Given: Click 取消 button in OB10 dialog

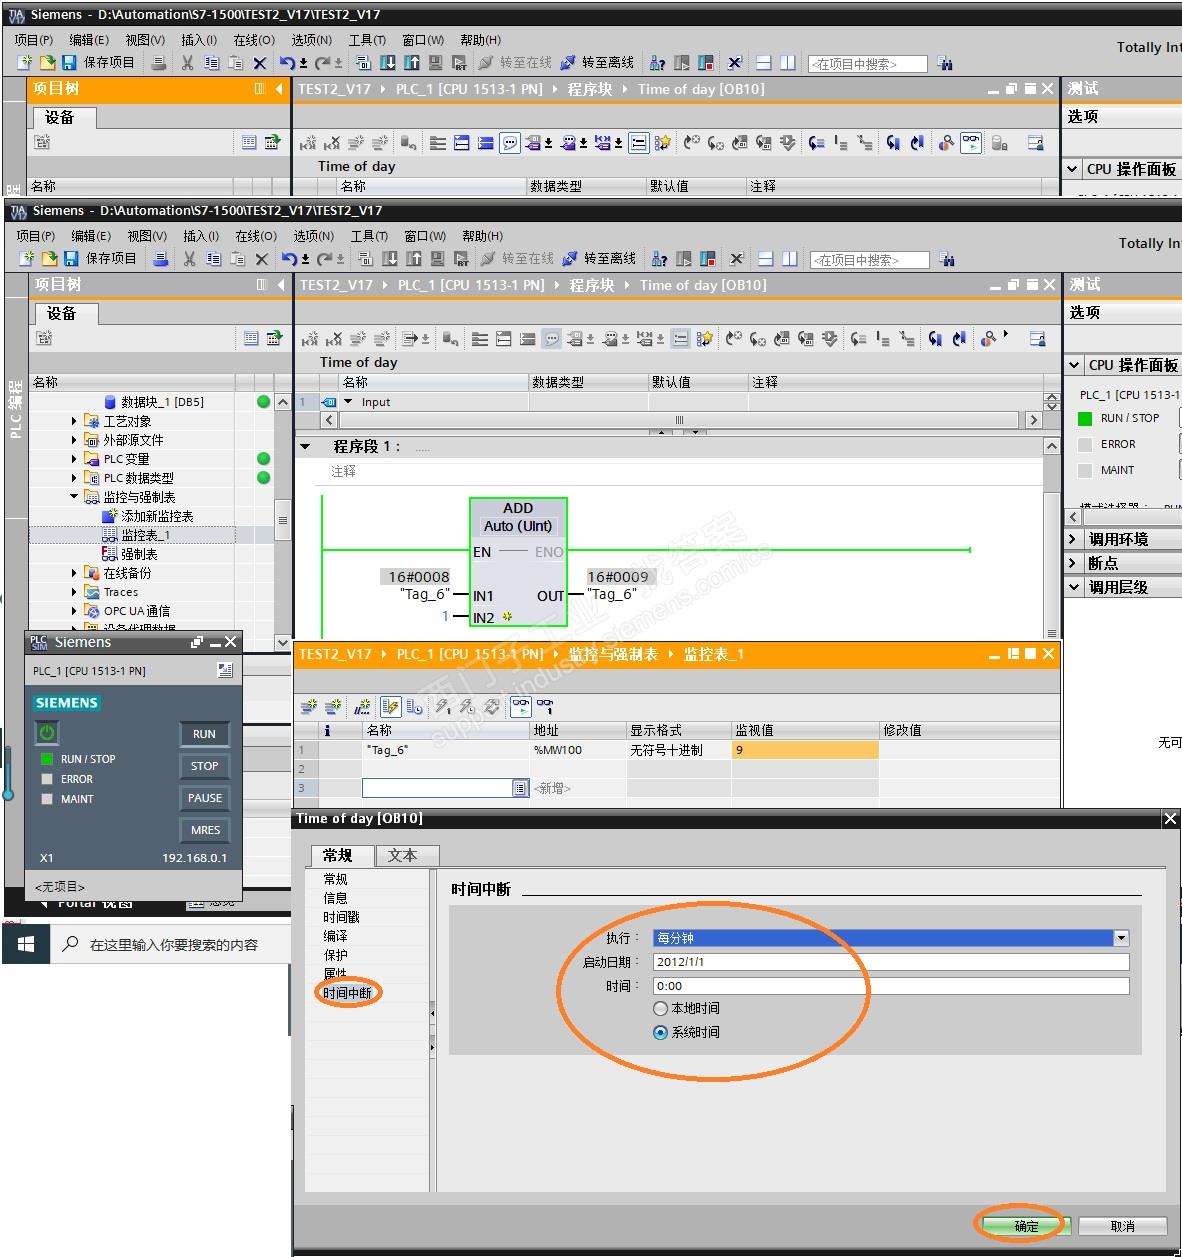Looking at the screenshot, I should (1123, 1226).
